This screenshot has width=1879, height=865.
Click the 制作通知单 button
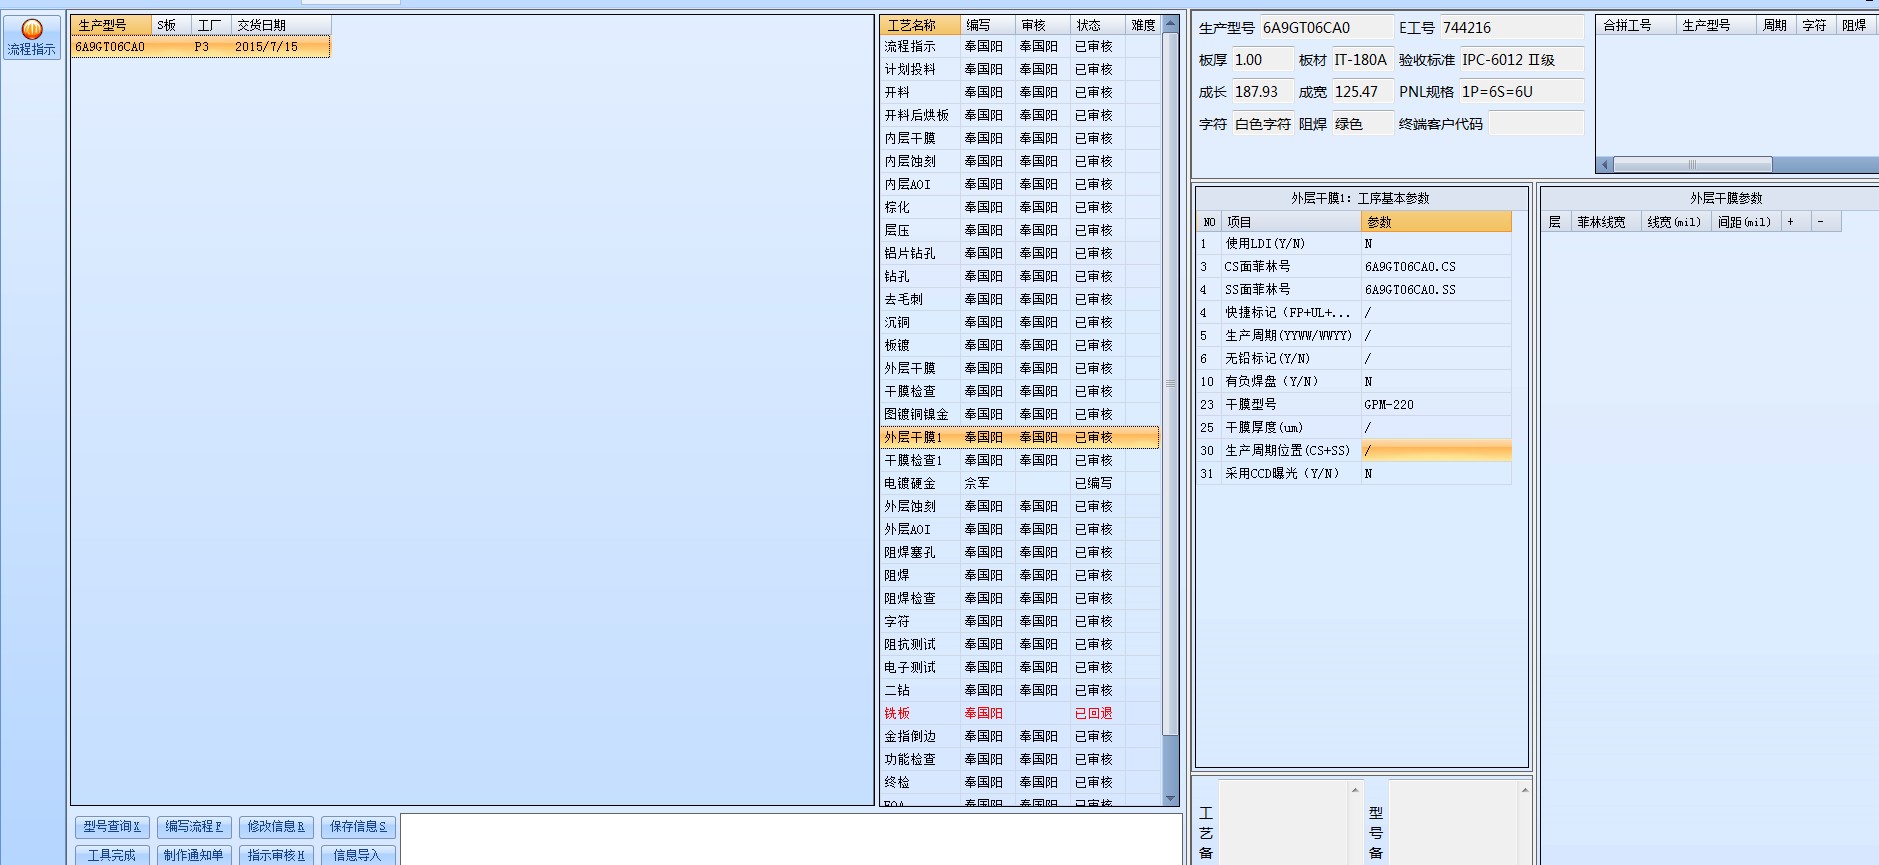[194, 855]
